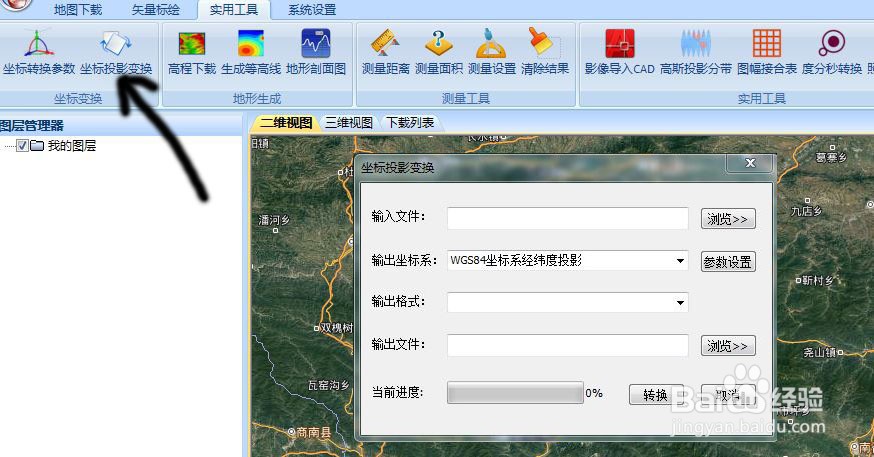Click the 潘河乡 map label
The image size is (874, 457).
(x=274, y=220)
